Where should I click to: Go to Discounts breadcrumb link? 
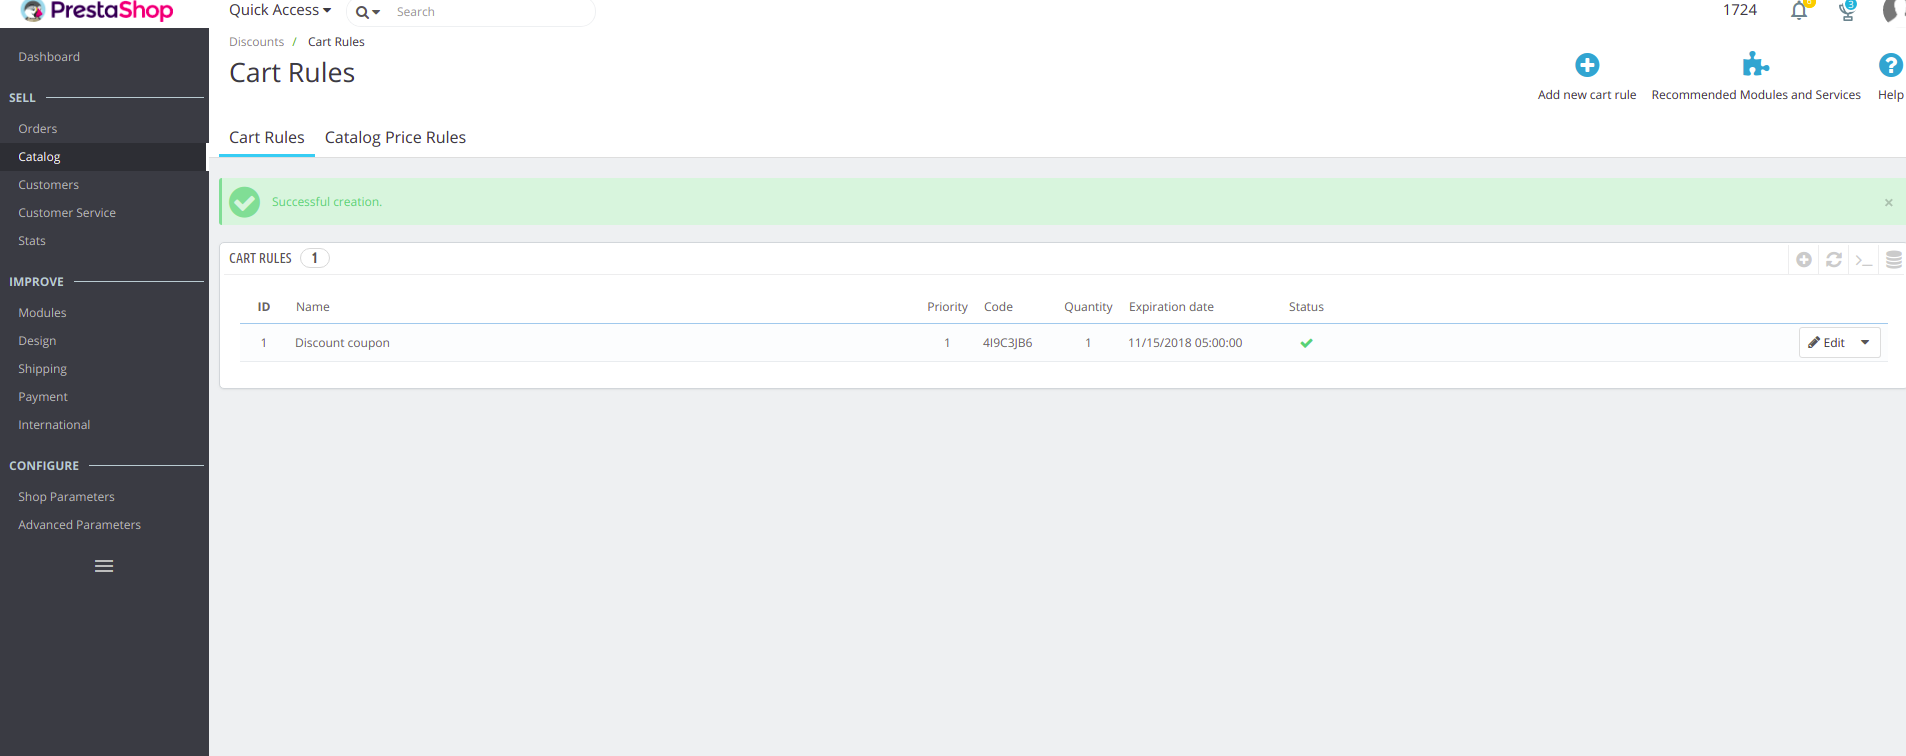[x=256, y=42]
